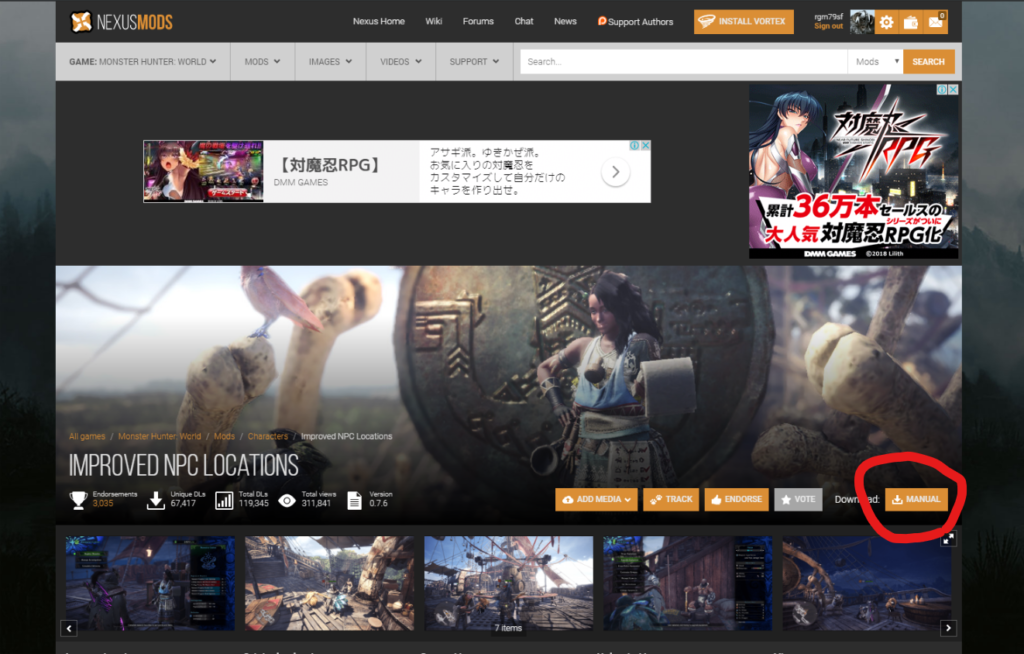This screenshot has width=1024, height=654.
Task: Expand the Game: Monster Hunter World dropdown
Action: click(x=143, y=62)
